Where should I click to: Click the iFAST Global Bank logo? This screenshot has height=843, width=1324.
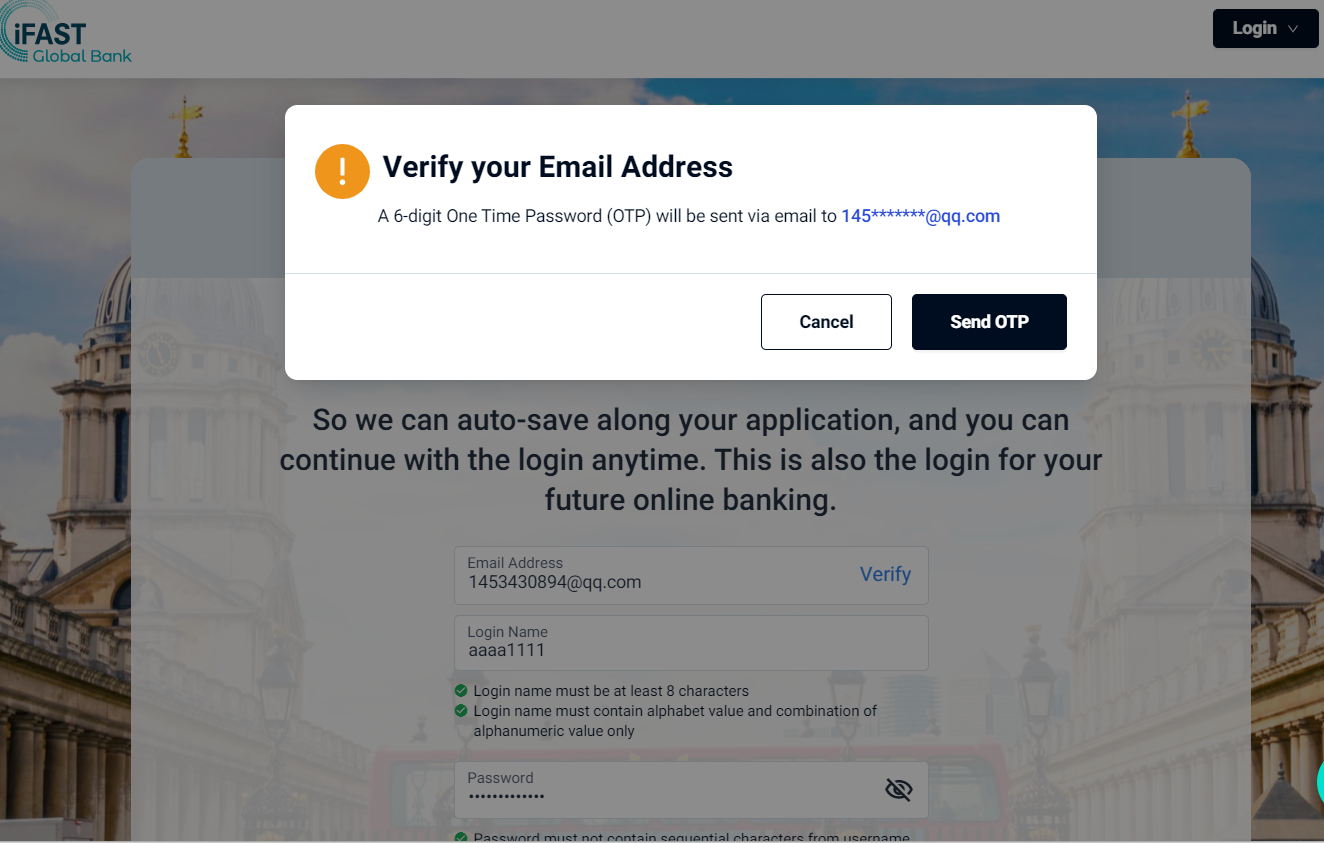click(x=66, y=36)
